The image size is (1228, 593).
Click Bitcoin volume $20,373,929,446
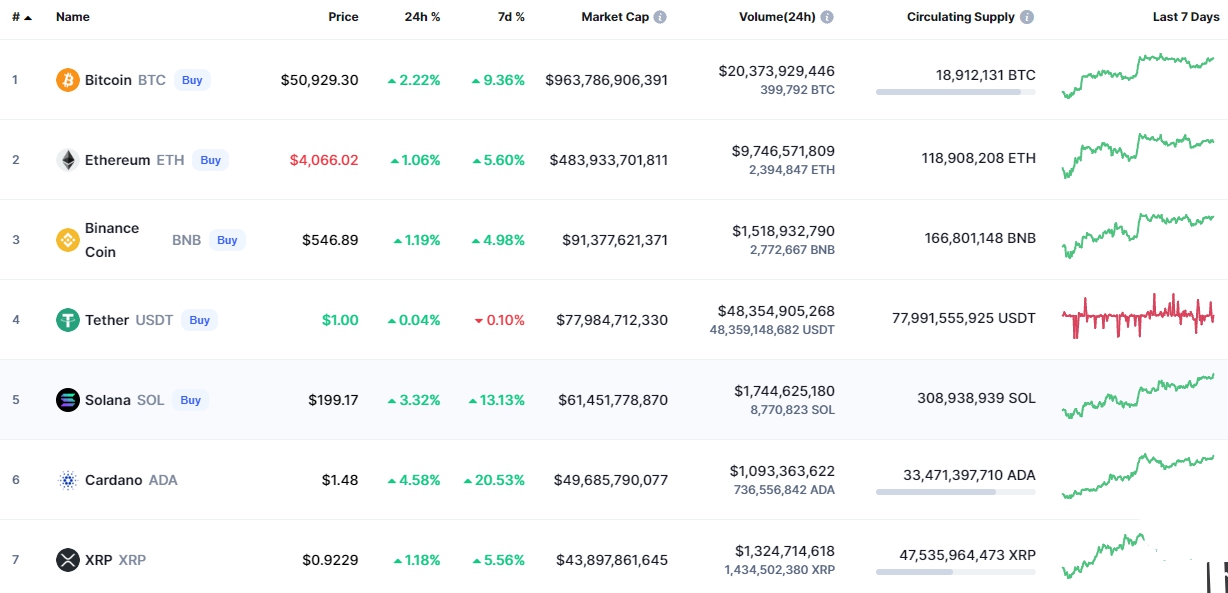click(x=777, y=71)
